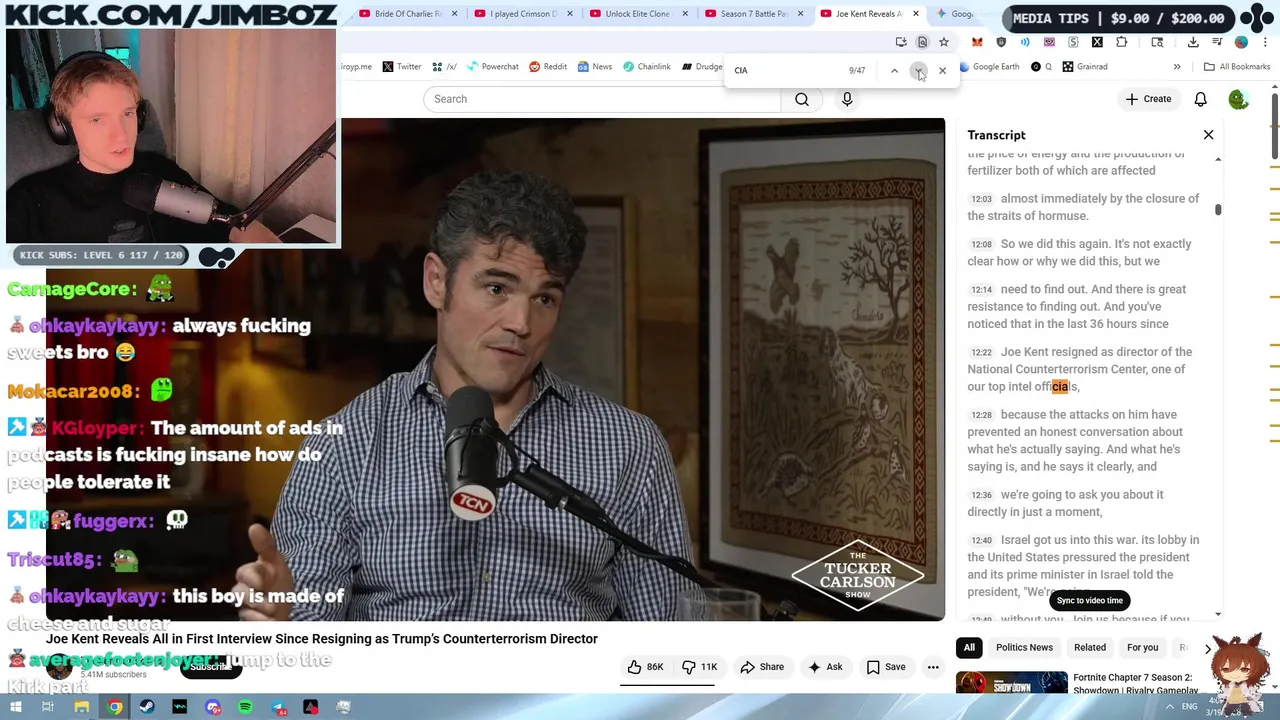
Task: Open News bookmark
Action: coord(594,67)
